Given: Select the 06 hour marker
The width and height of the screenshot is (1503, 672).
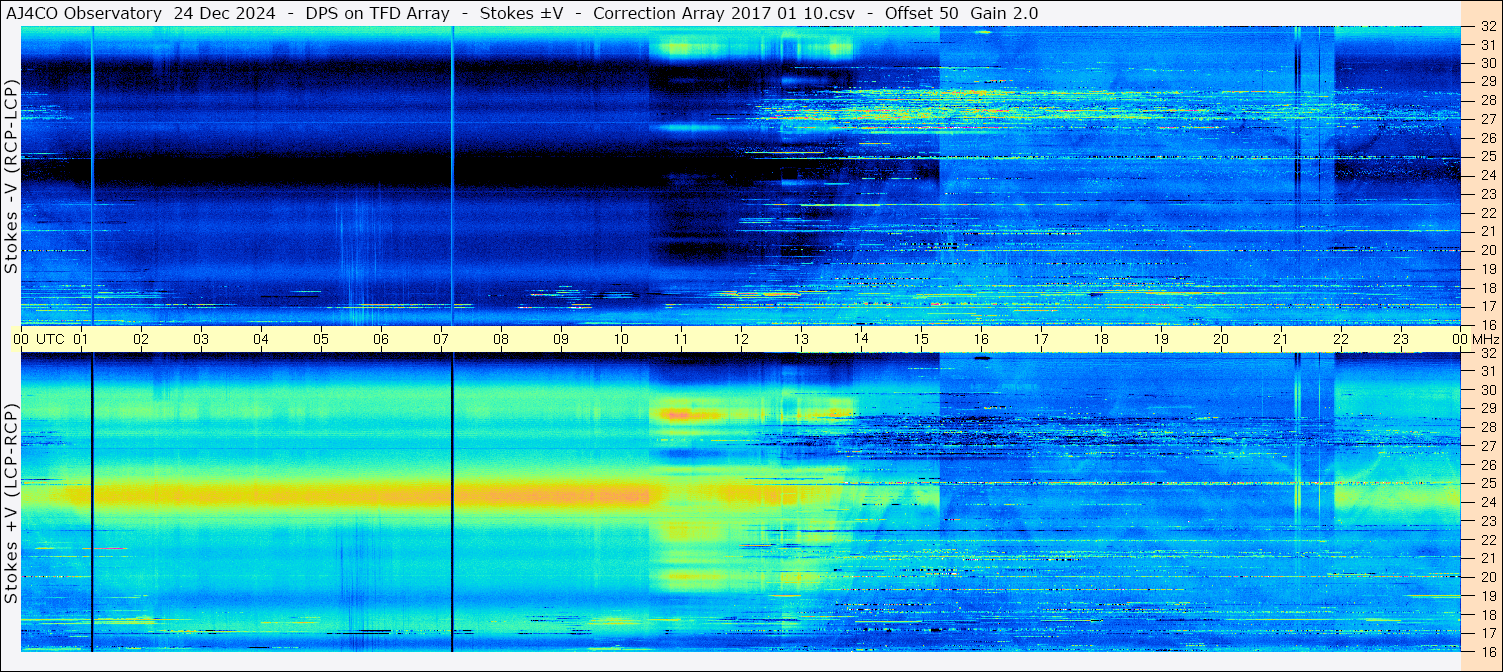Looking at the screenshot, I should pyautogui.click(x=381, y=339).
